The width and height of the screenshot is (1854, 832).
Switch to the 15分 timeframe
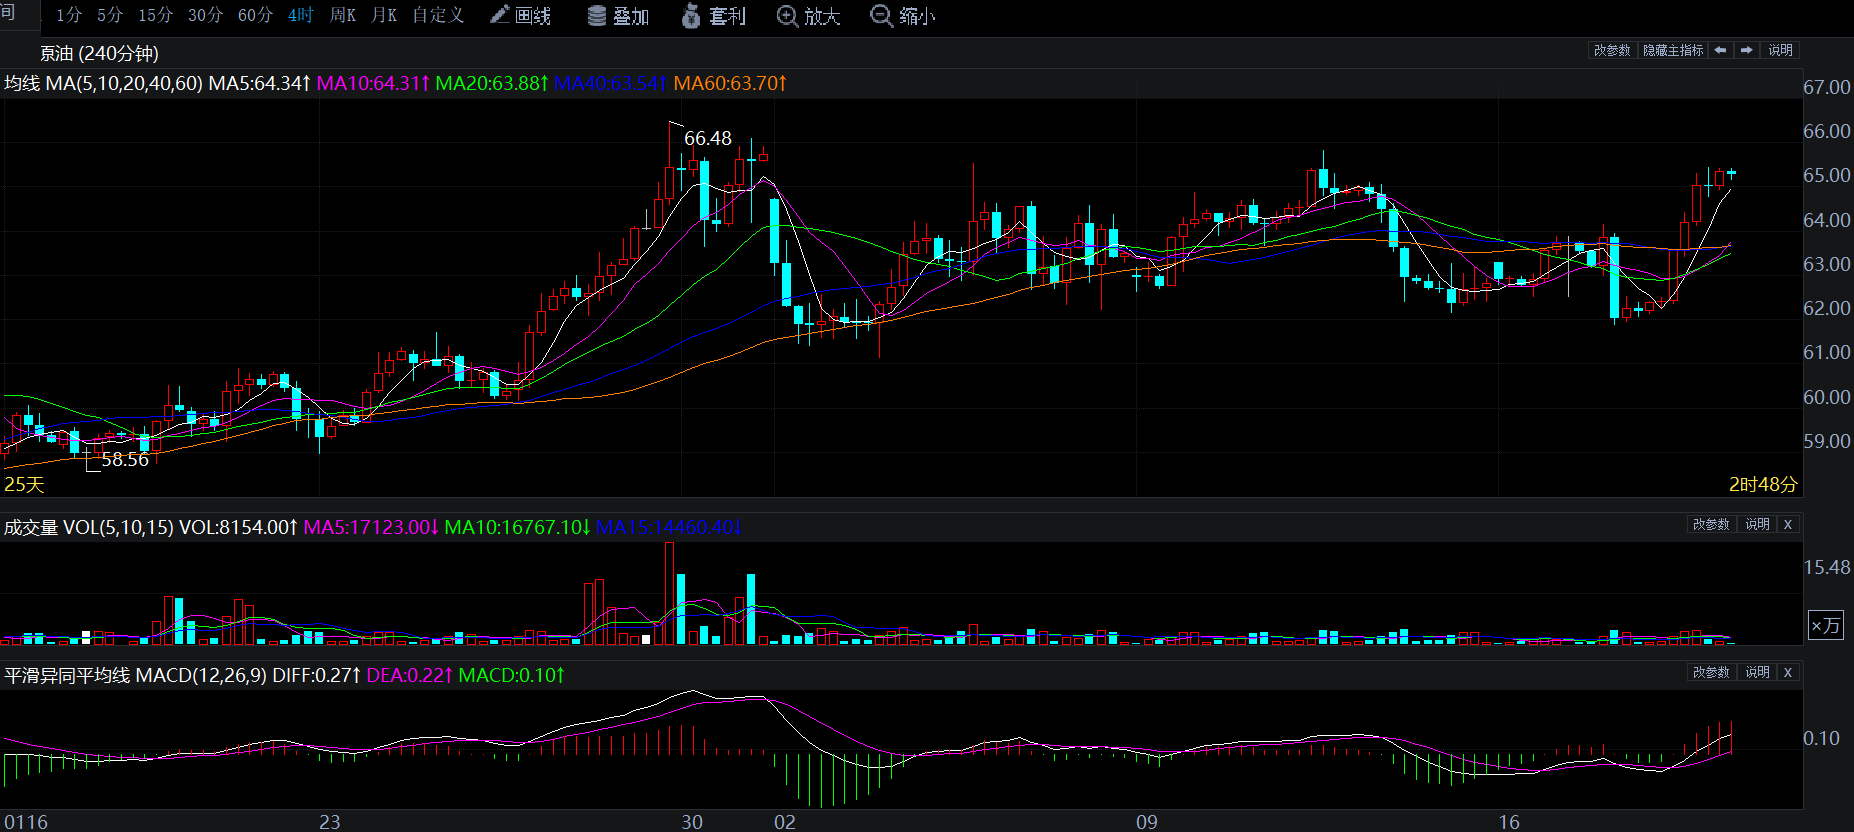155,16
